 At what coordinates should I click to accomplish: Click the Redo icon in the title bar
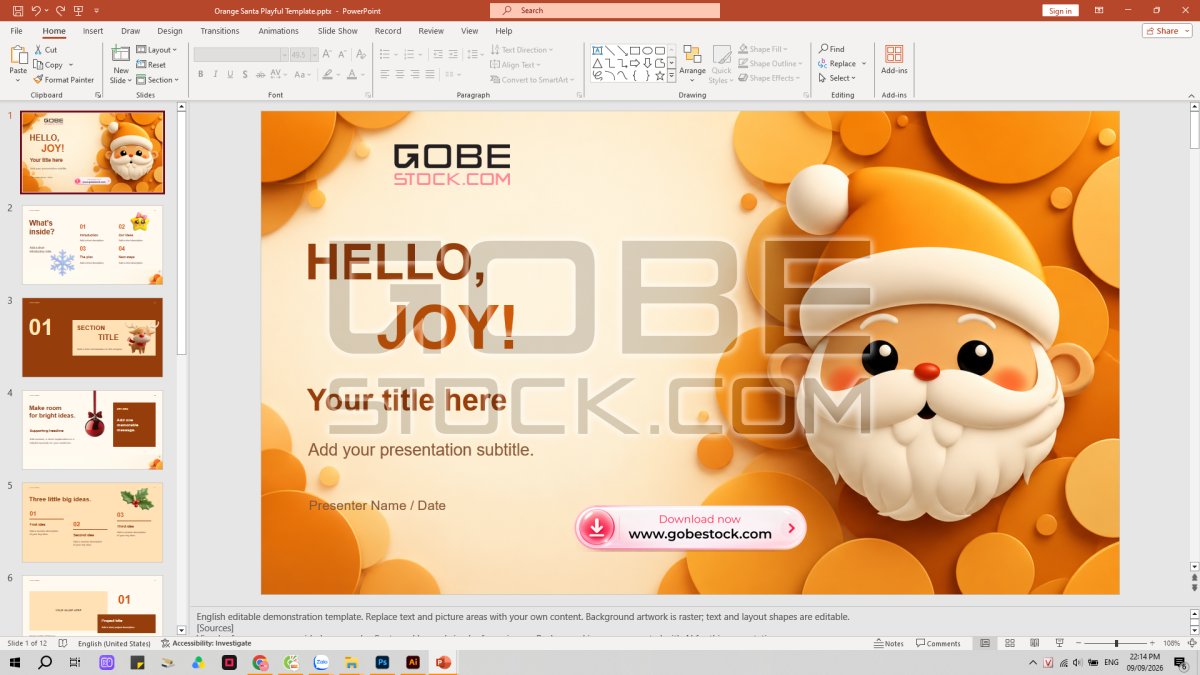(60, 10)
